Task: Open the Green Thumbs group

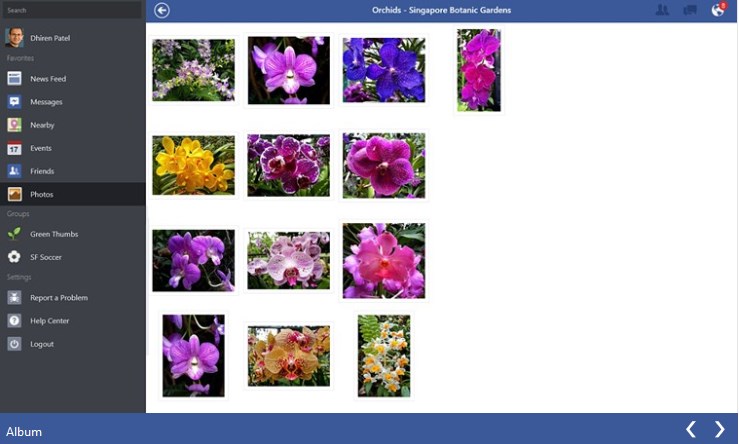Action: [54, 234]
